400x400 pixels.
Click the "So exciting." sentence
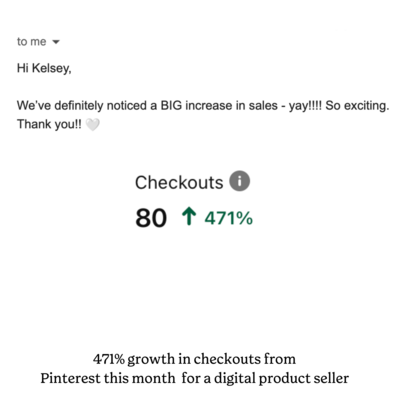(357, 106)
